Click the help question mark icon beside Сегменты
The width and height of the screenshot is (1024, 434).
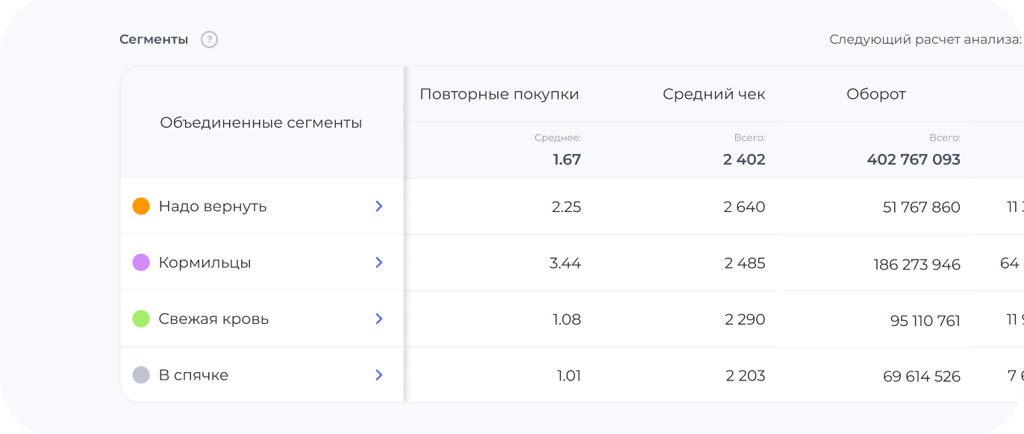pyautogui.click(x=209, y=40)
